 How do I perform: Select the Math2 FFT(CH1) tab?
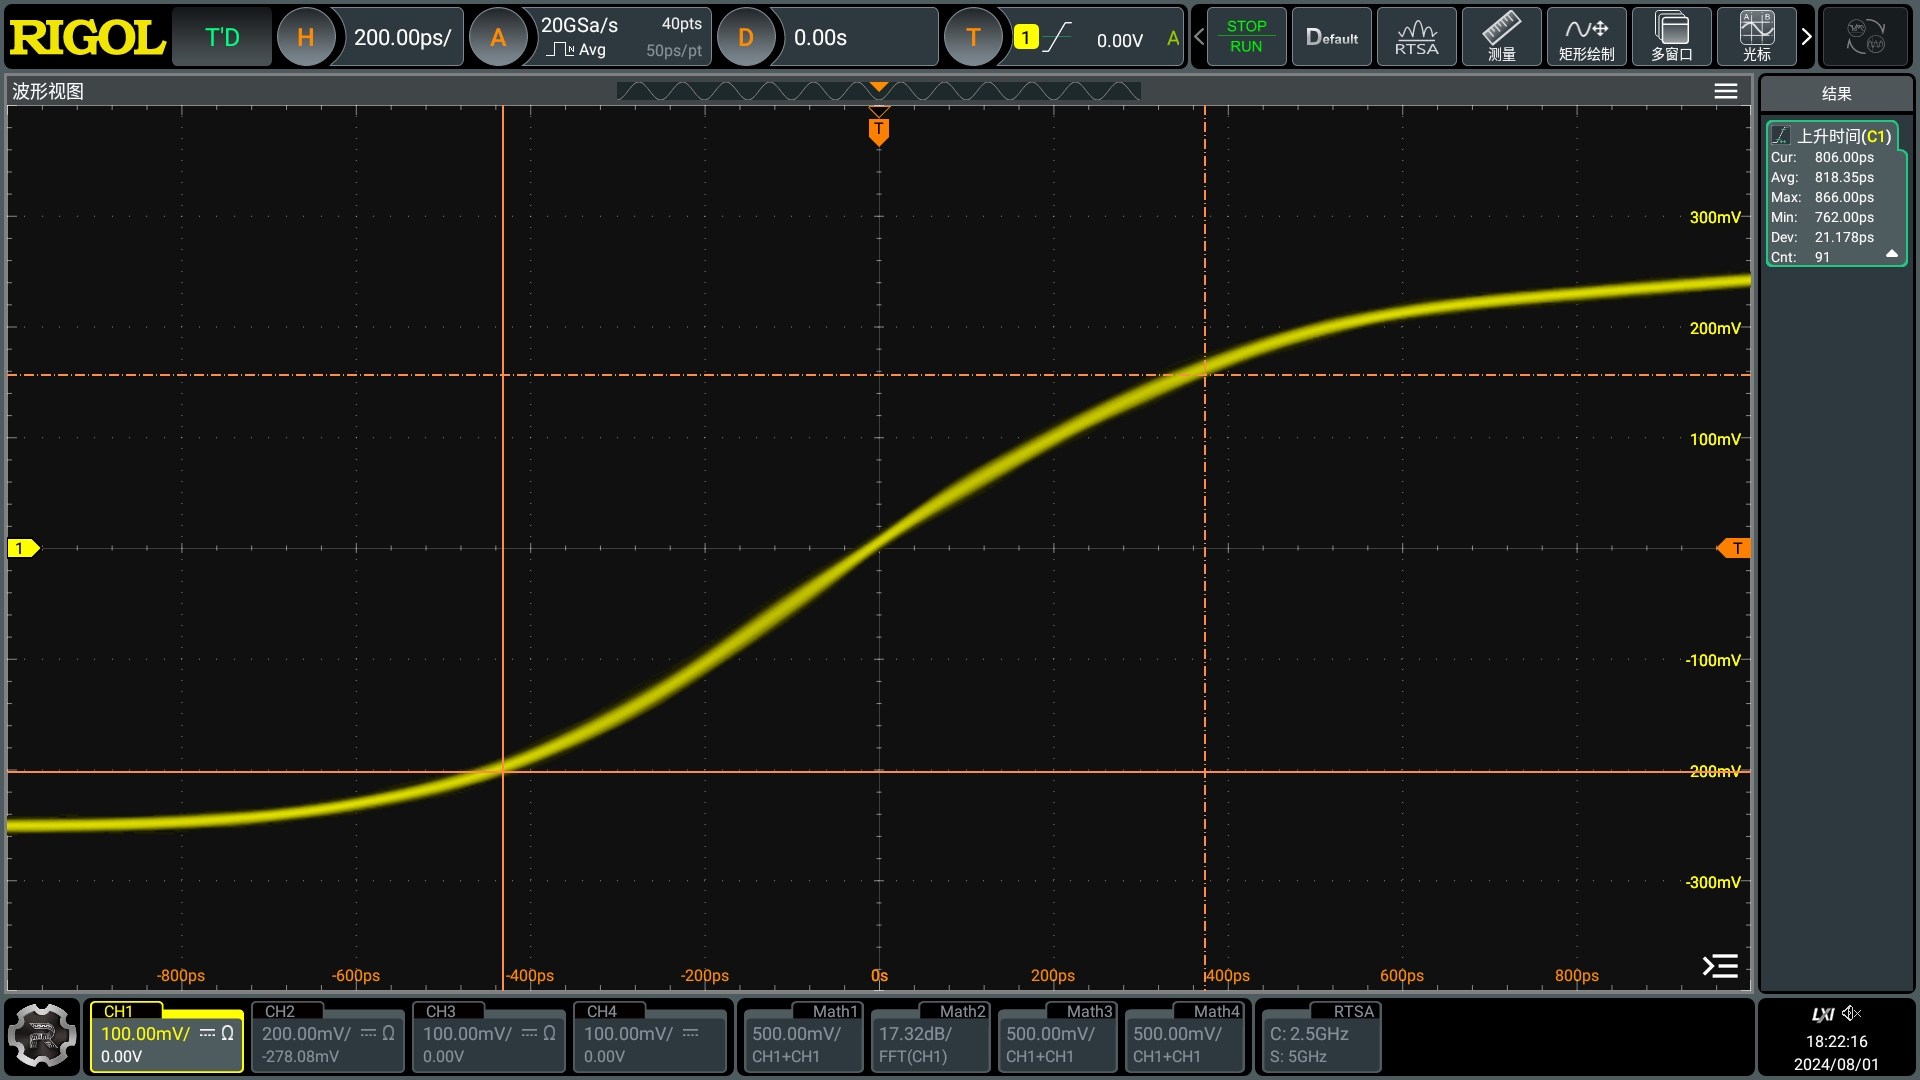(x=929, y=1038)
